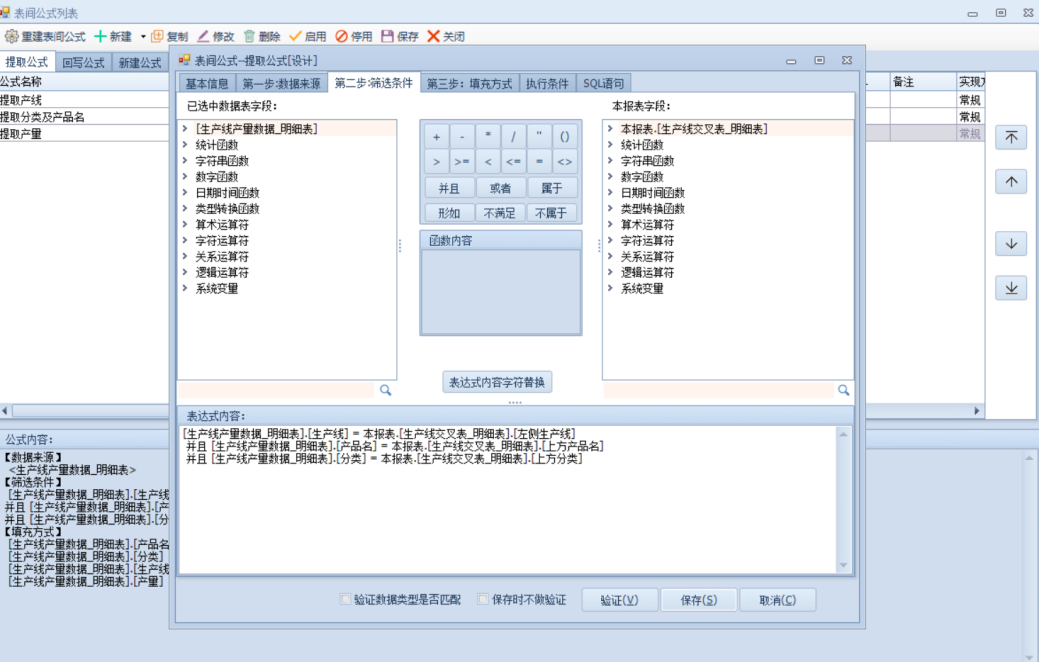Image resolution: width=1040 pixels, height=663 pixels.
Task: Click the move-to-bottom arrow button on right
Action: (1011, 288)
